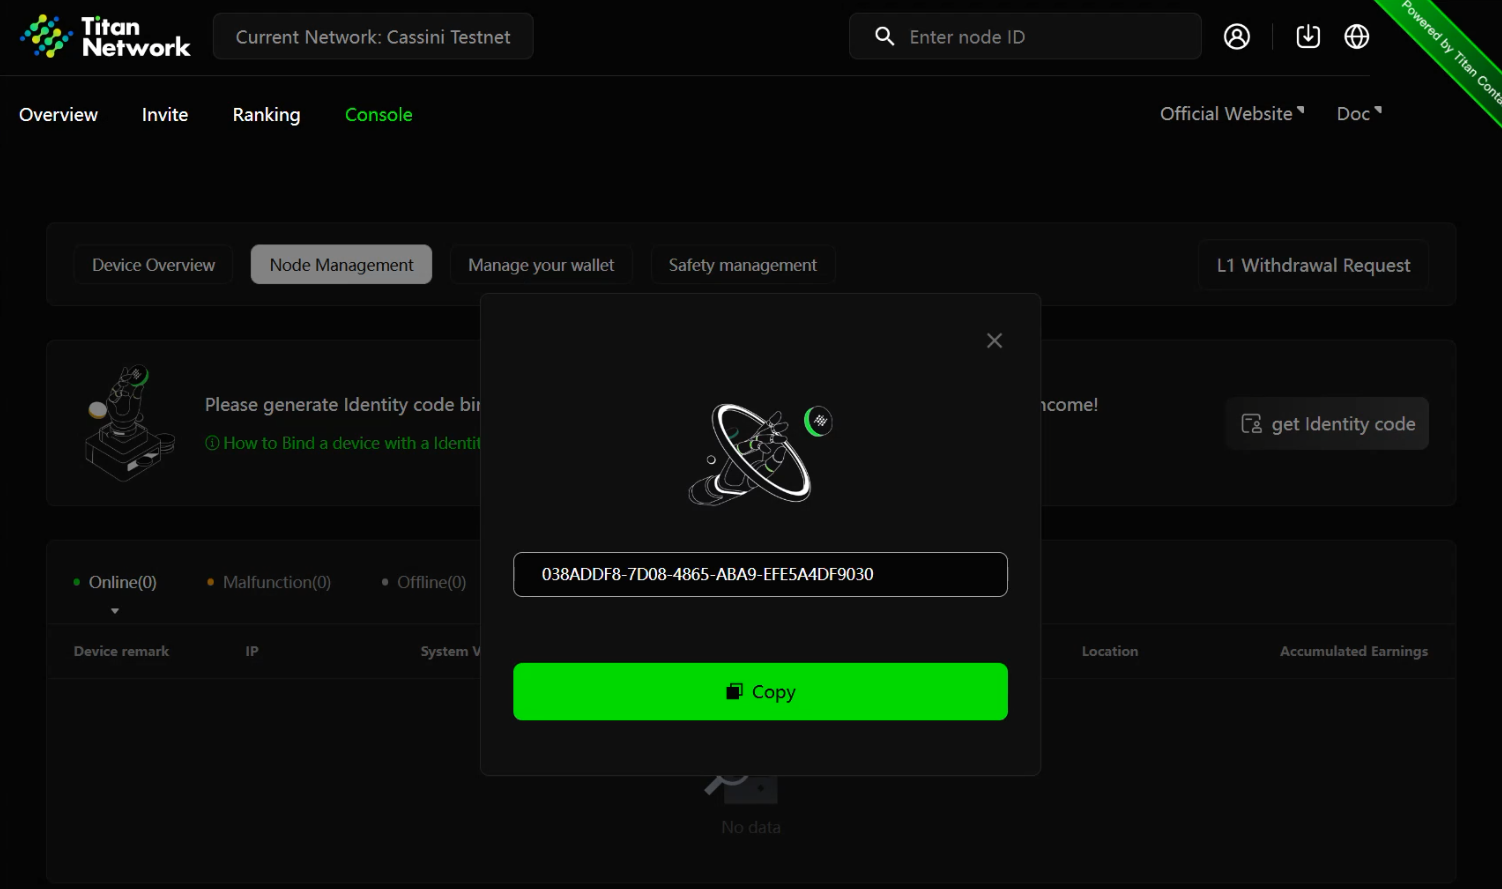Click the get Identity code button
The image size is (1502, 889).
1327,424
